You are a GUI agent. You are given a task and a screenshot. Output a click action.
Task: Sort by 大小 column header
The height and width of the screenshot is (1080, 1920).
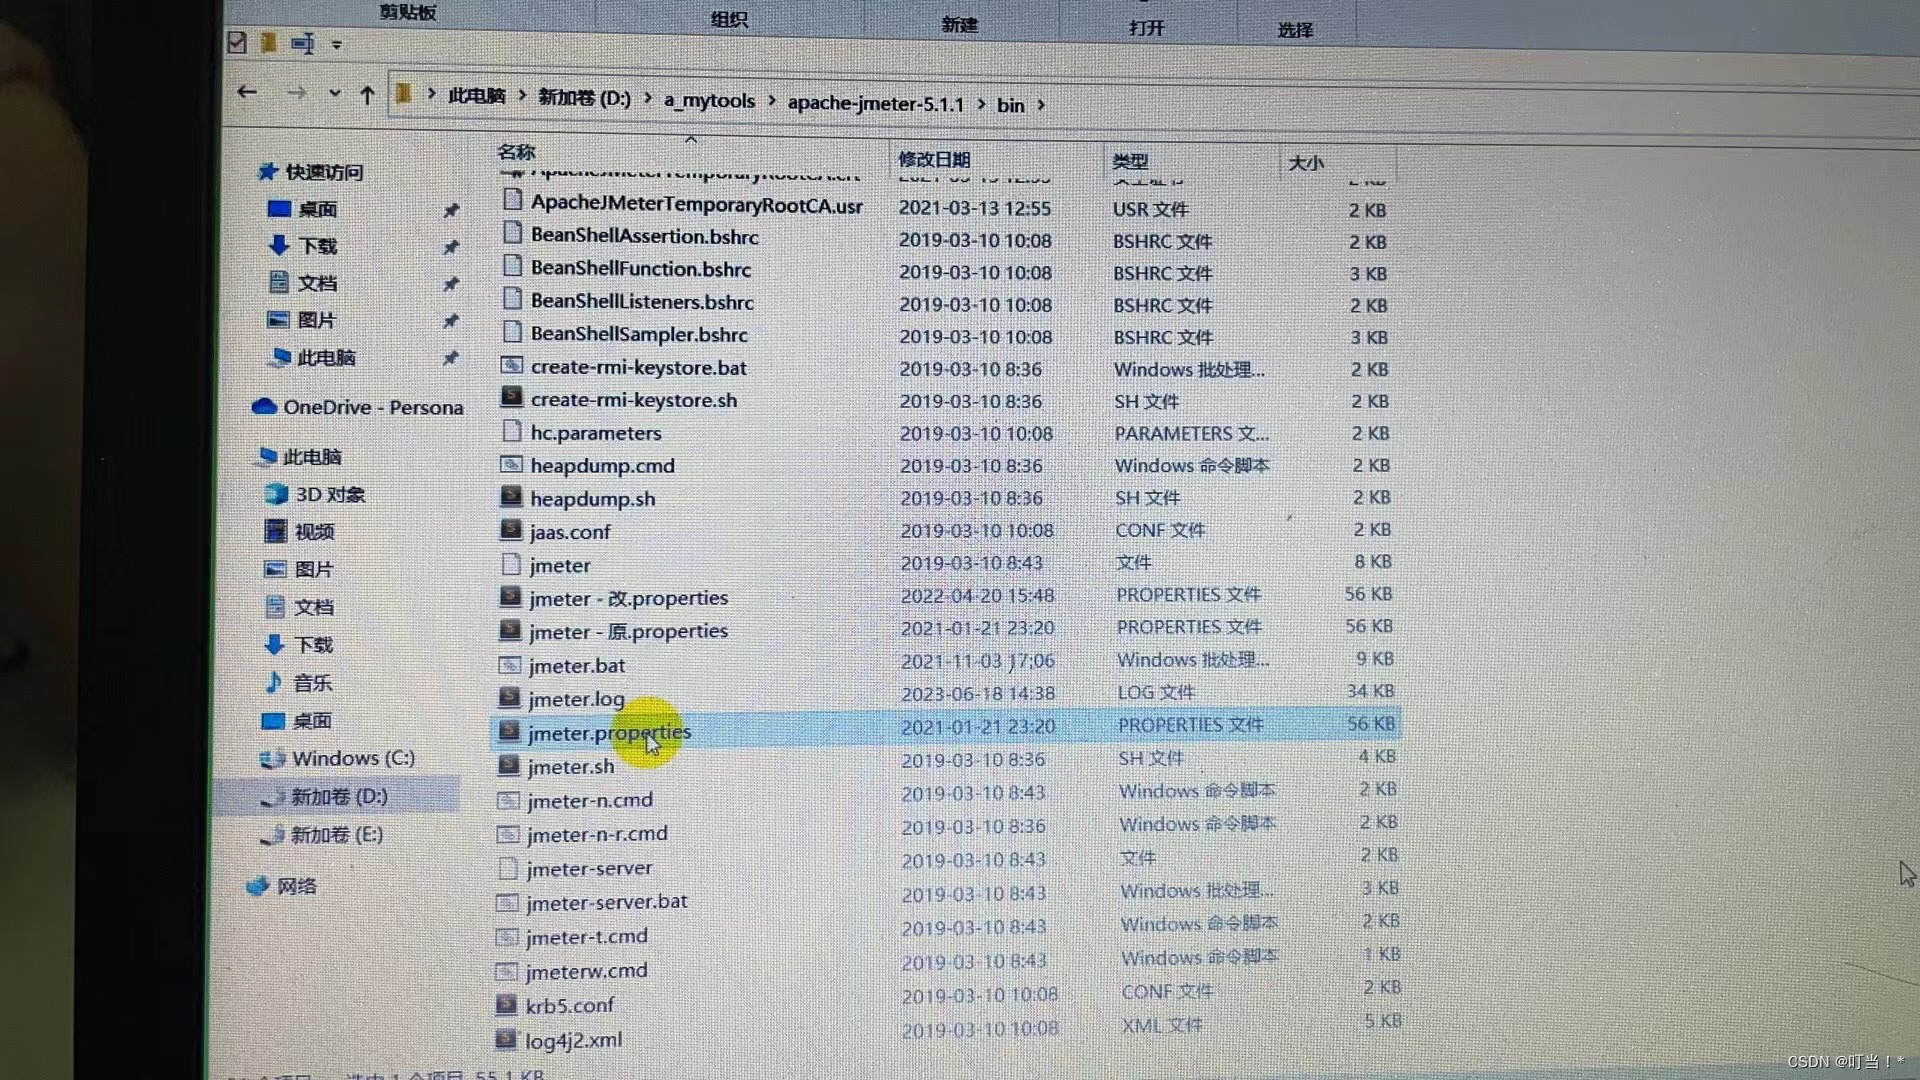pyautogui.click(x=1306, y=162)
